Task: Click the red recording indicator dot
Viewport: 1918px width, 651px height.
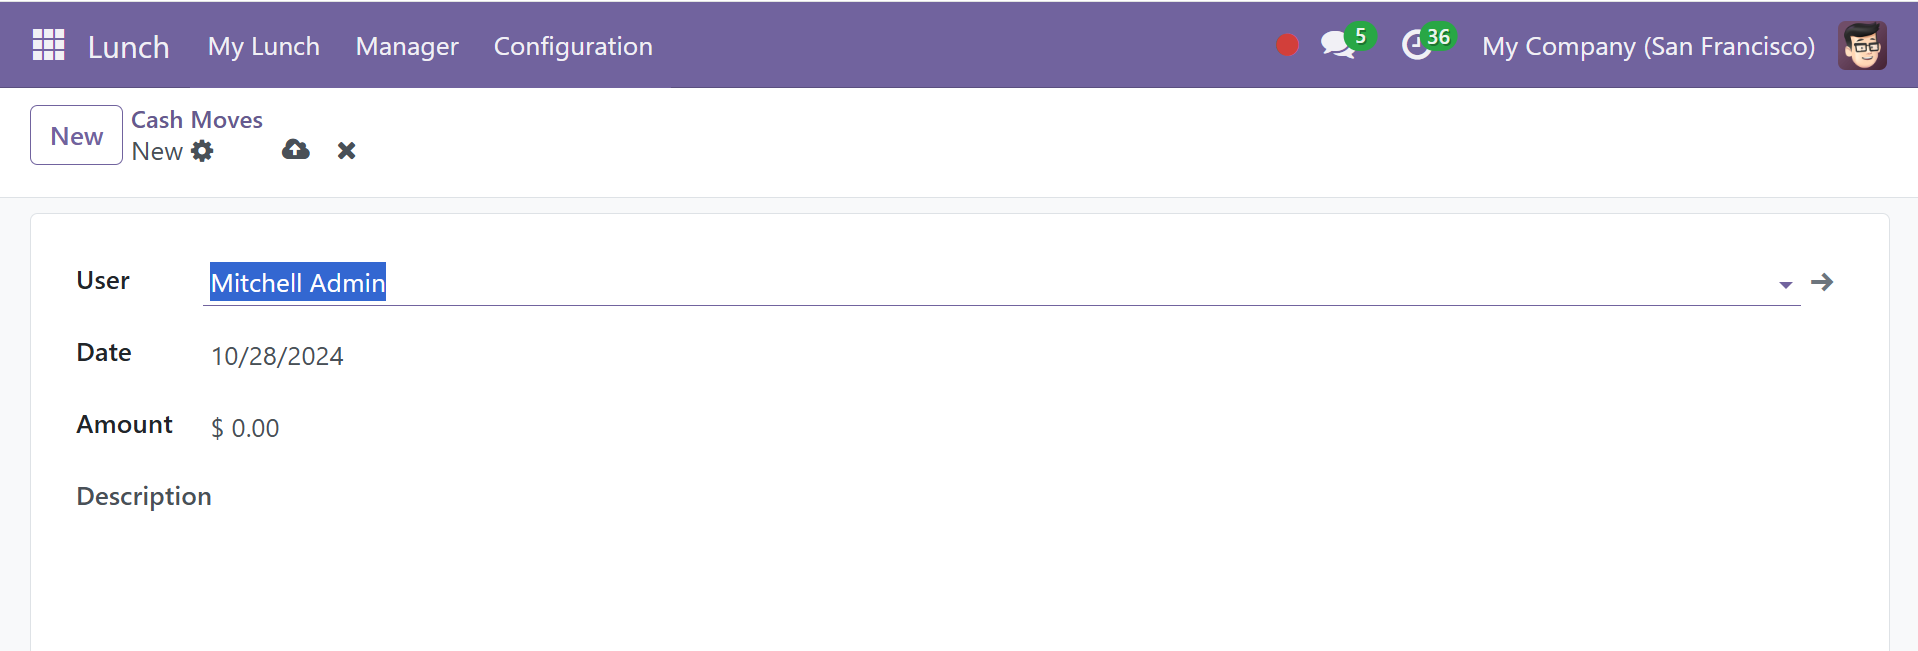Action: click(x=1287, y=45)
